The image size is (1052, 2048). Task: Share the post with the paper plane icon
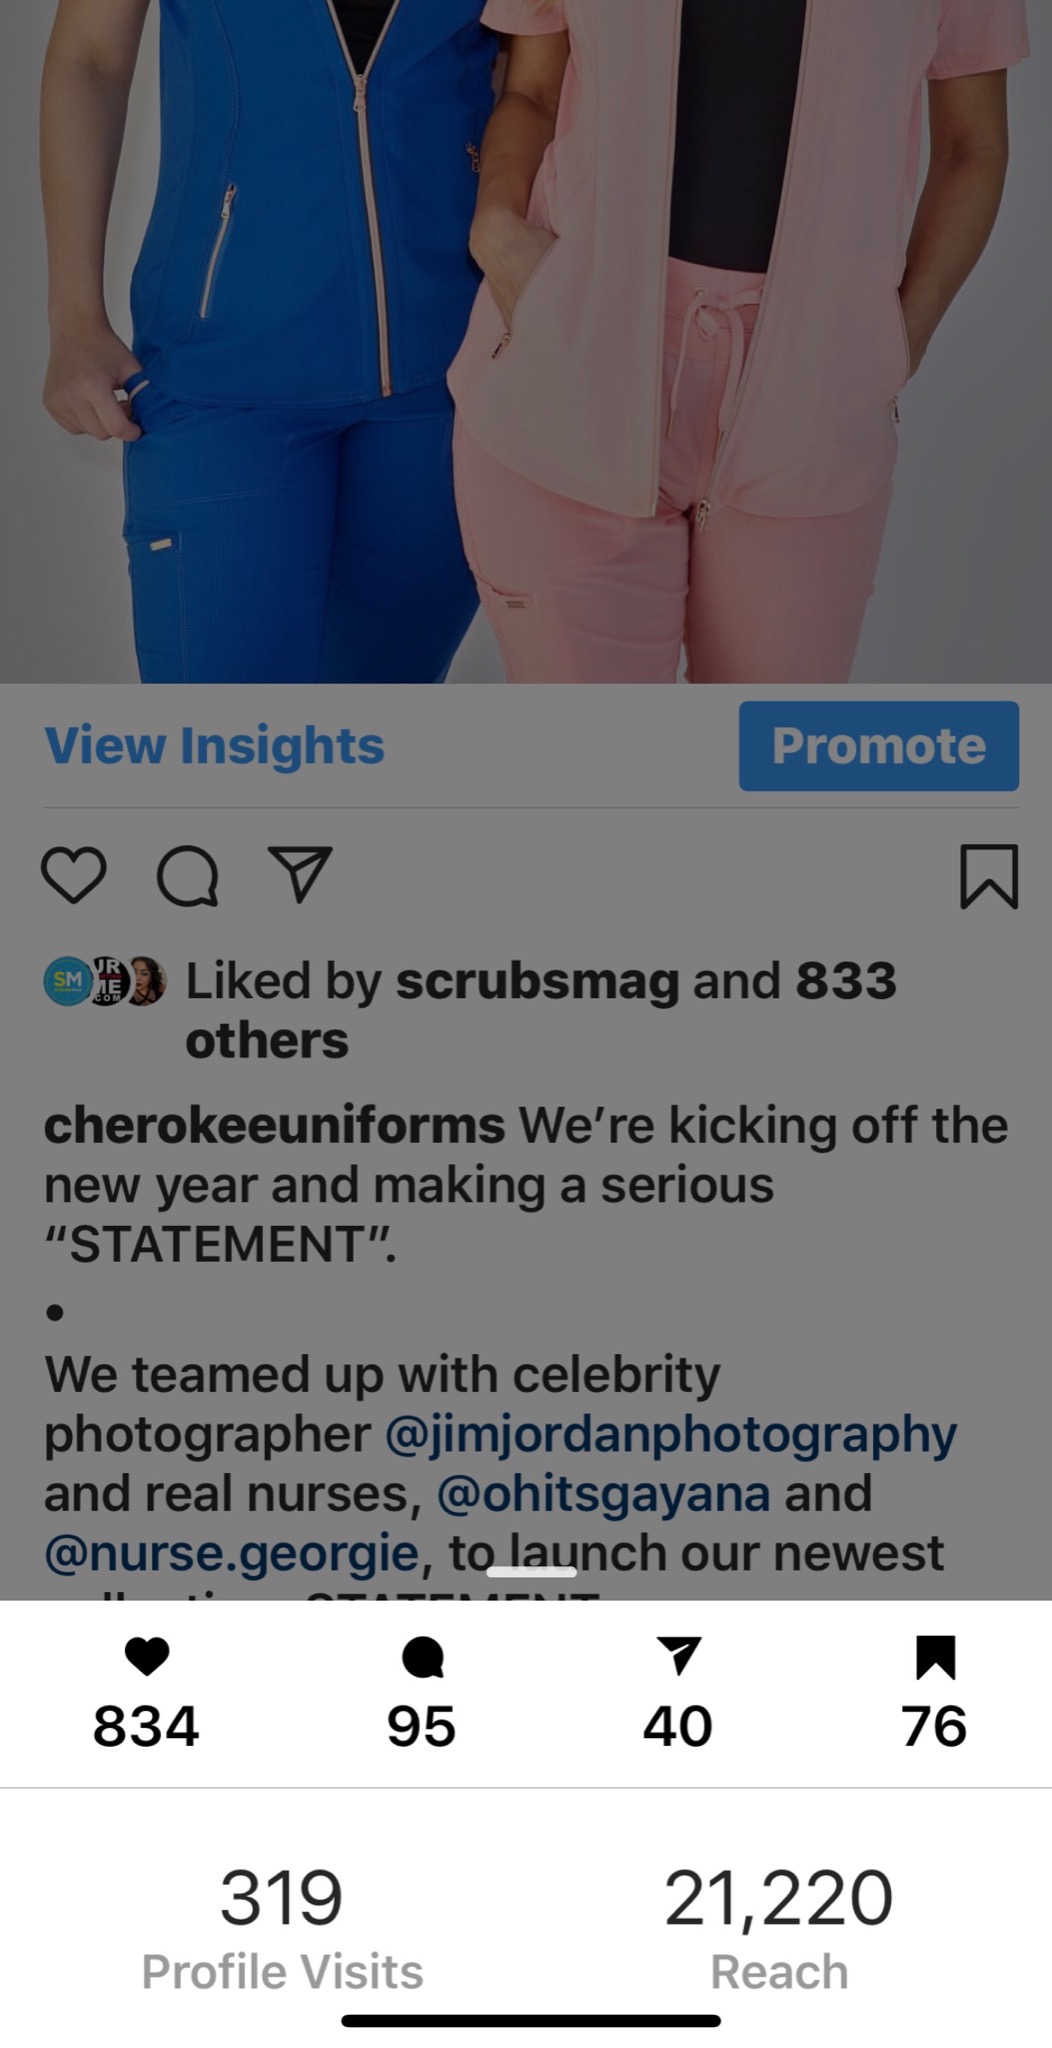click(x=300, y=875)
